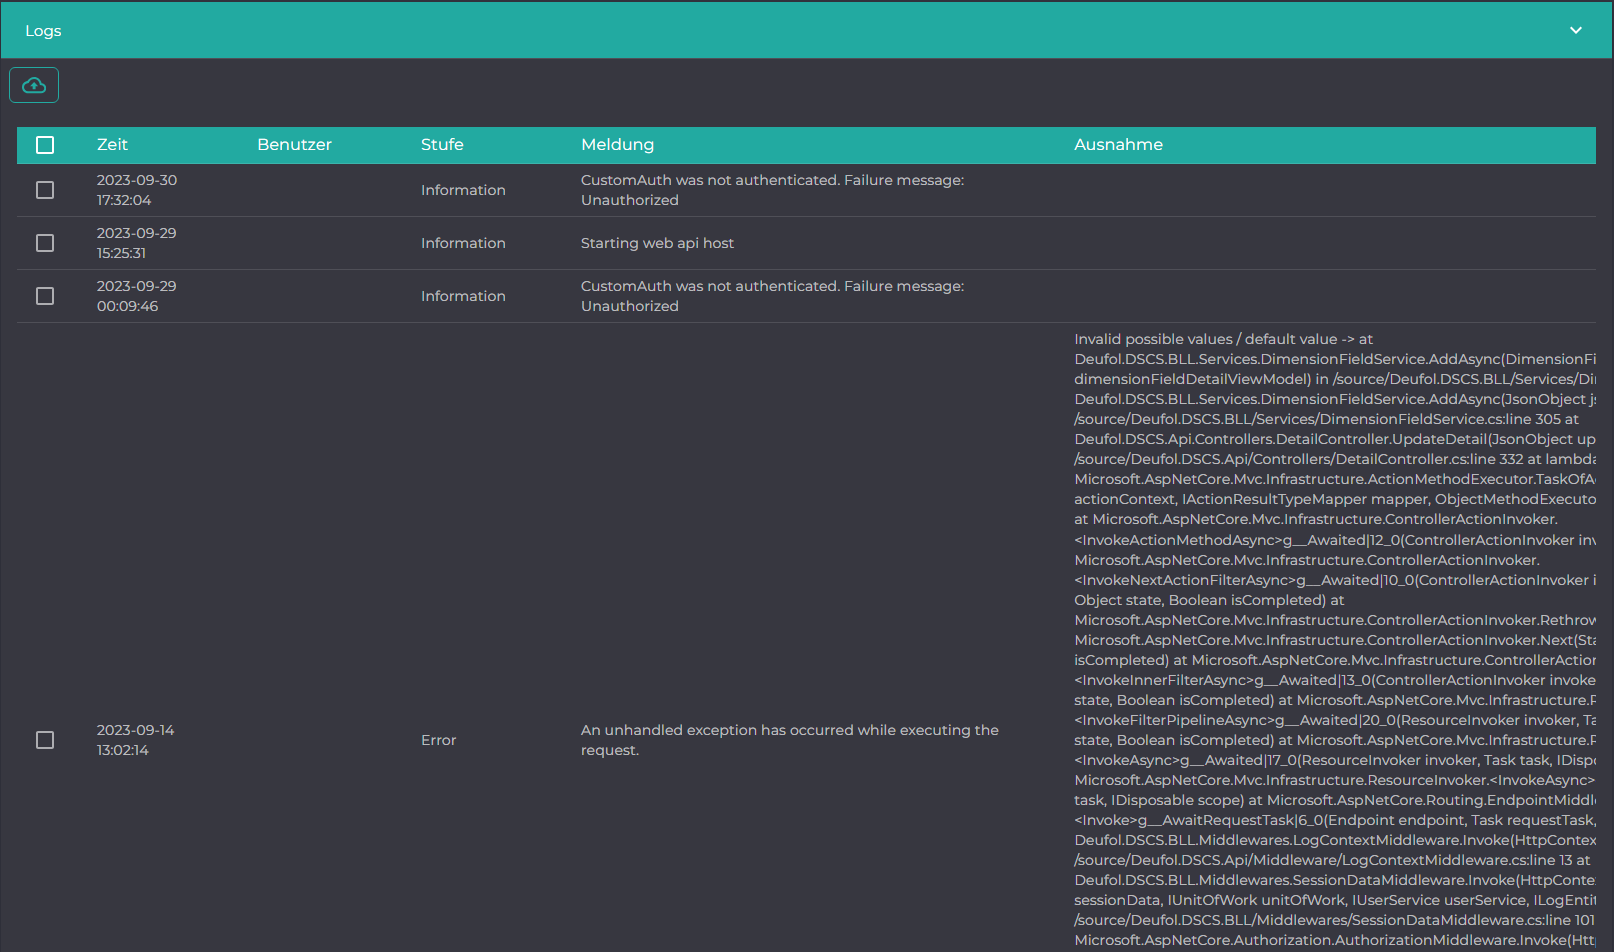The width and height of the screenshot is (1614, 952).
Task: Click CustomAuth message in the 2023-09-30 row
Action: click(772, 190)
